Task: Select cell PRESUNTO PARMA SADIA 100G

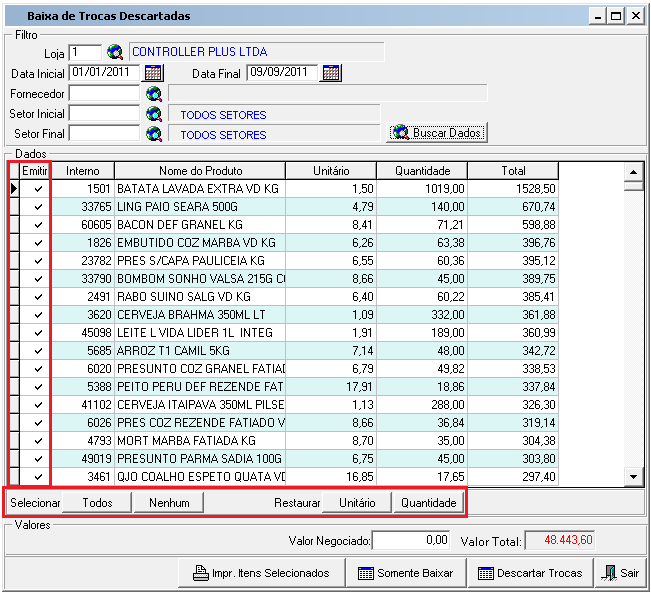Action: coord(200,459)
